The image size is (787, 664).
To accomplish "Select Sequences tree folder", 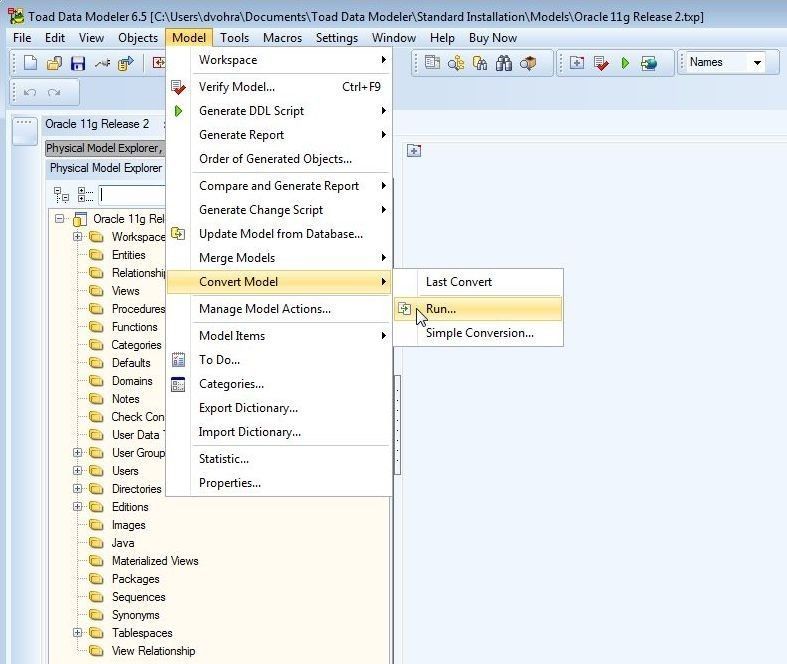I will (x=138, y=597).
